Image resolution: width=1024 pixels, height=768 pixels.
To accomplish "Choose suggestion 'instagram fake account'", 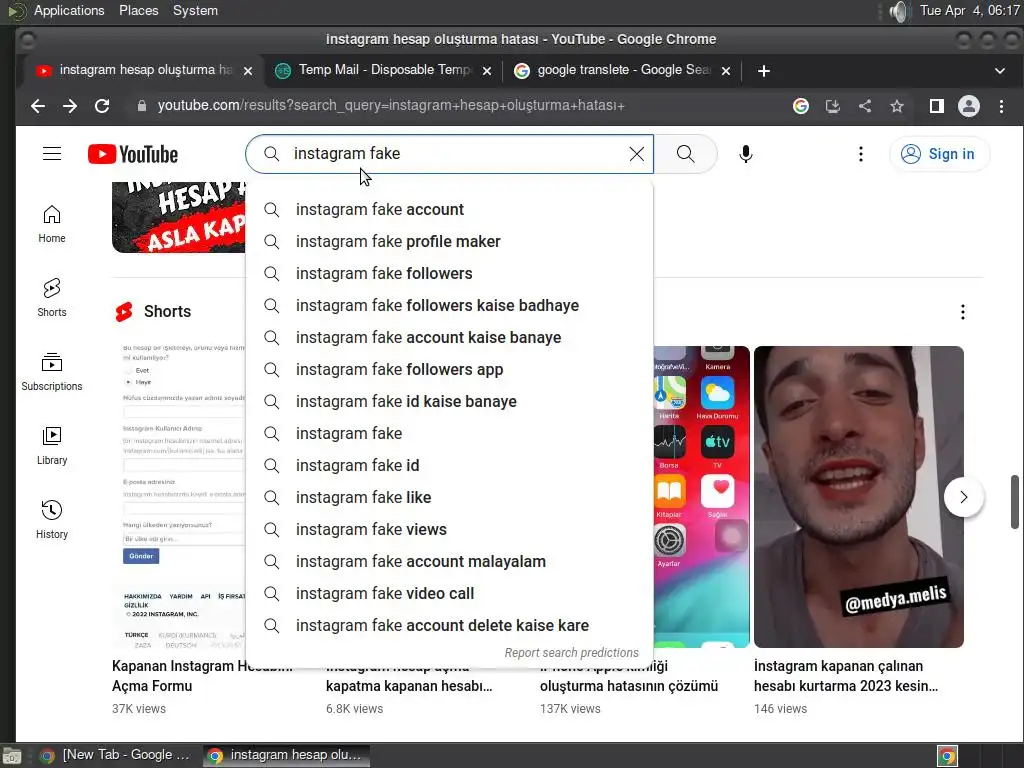I will point(449,210).
